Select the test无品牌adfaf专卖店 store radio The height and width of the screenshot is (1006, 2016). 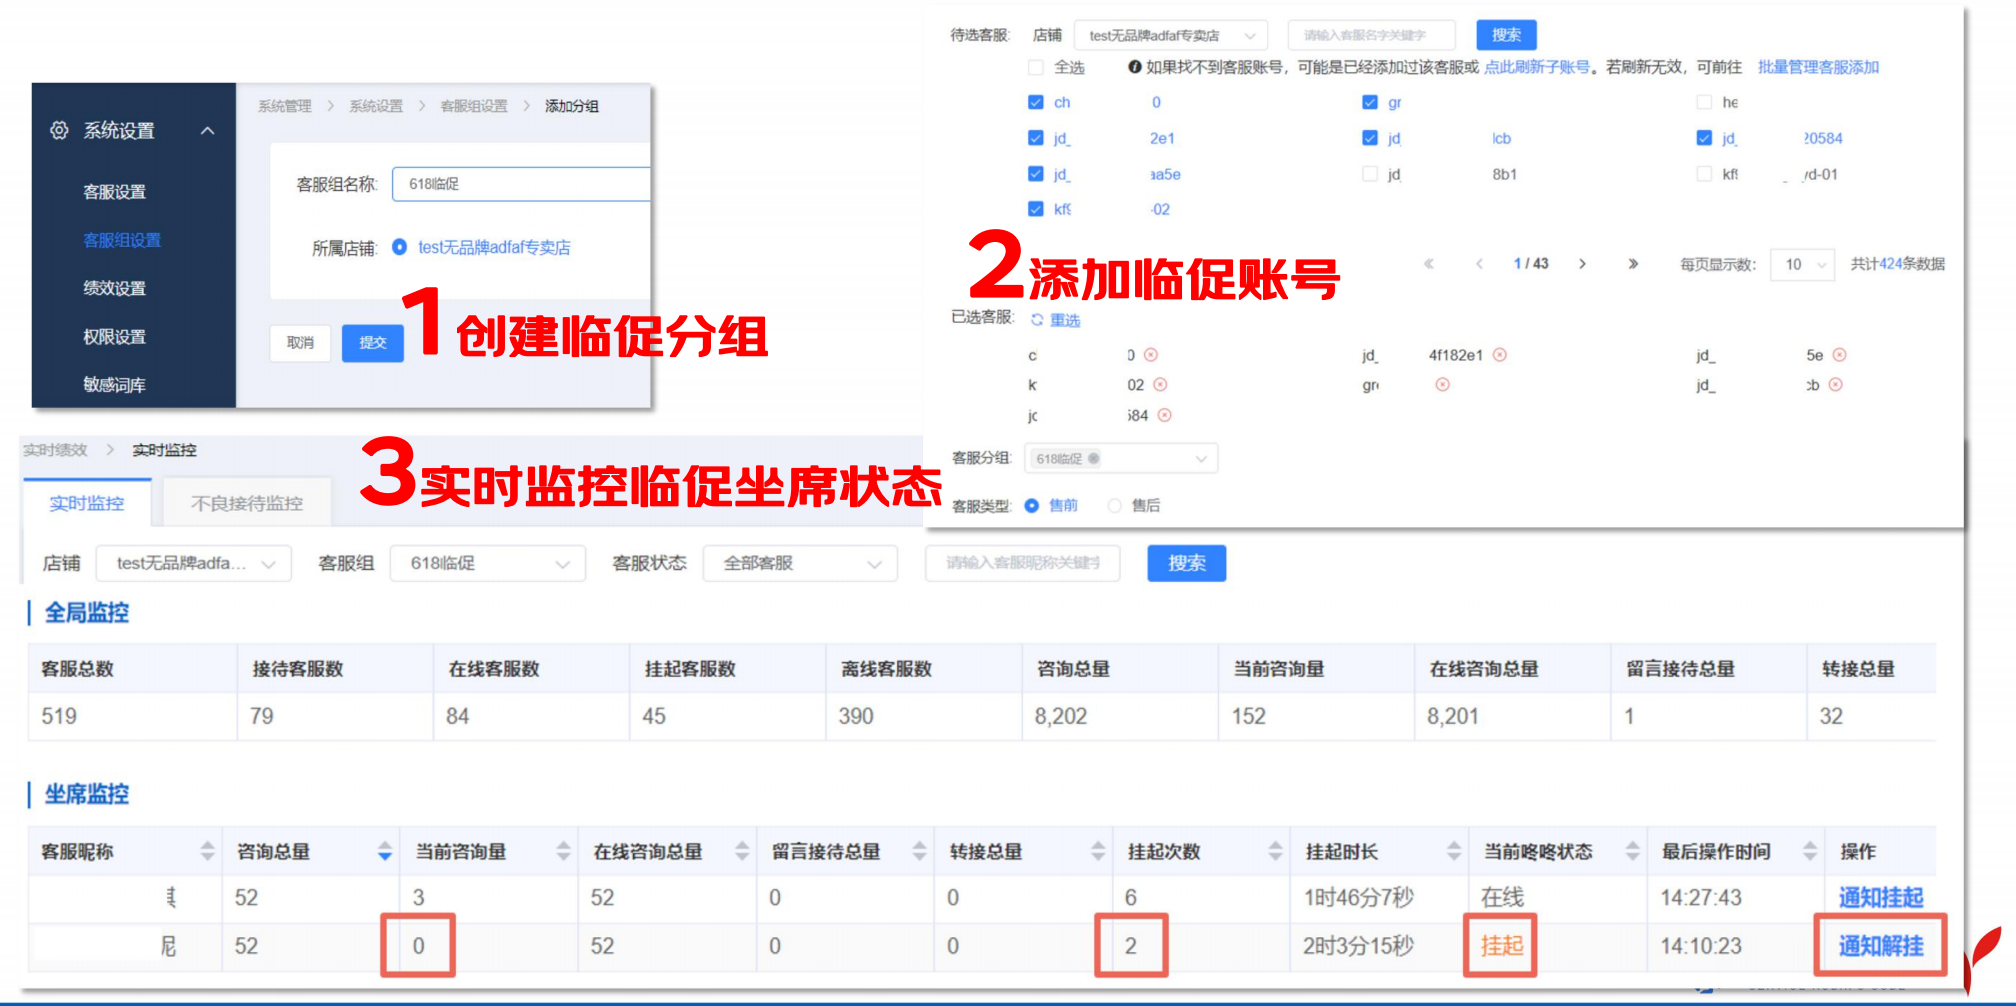coord(399,247)
